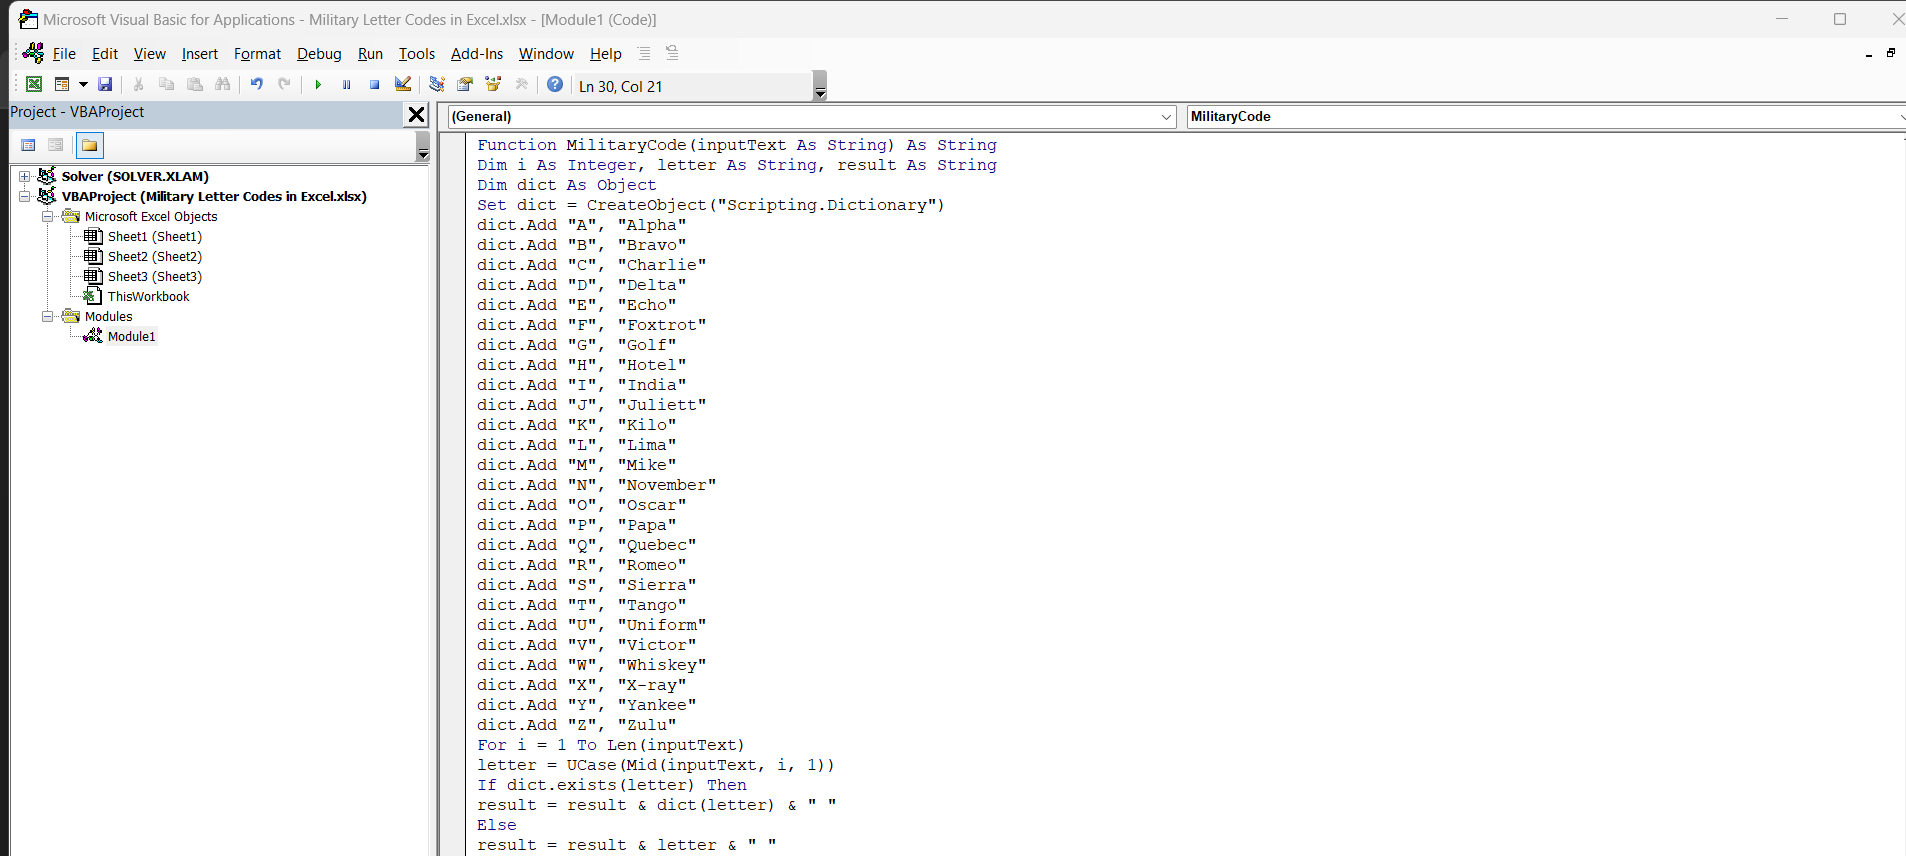Image resolution: width=1906 pixels, height=856 pixels.
Task: Select Sheet1 (Sheet1) in project tree
Action: 155,236
